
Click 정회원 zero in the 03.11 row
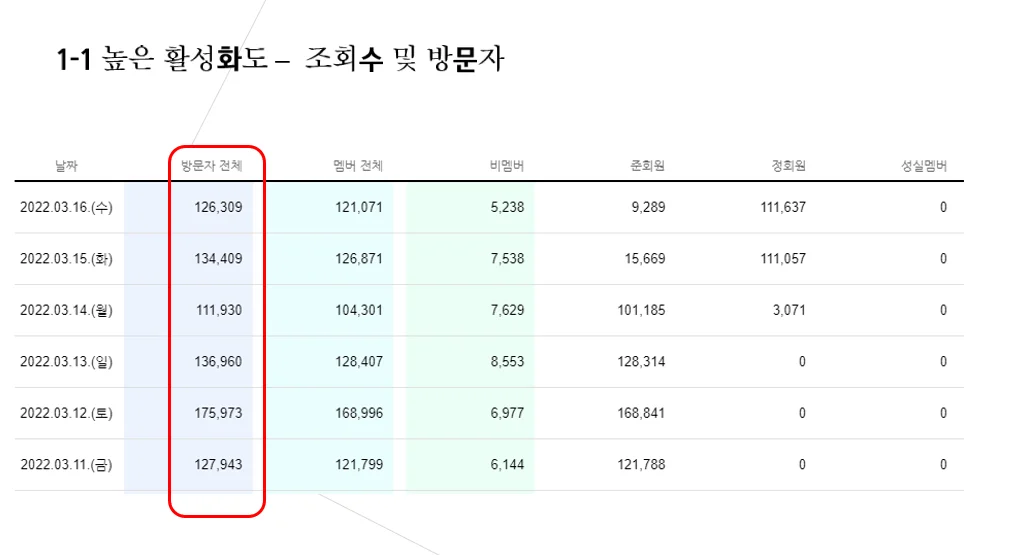coord(802,465)
